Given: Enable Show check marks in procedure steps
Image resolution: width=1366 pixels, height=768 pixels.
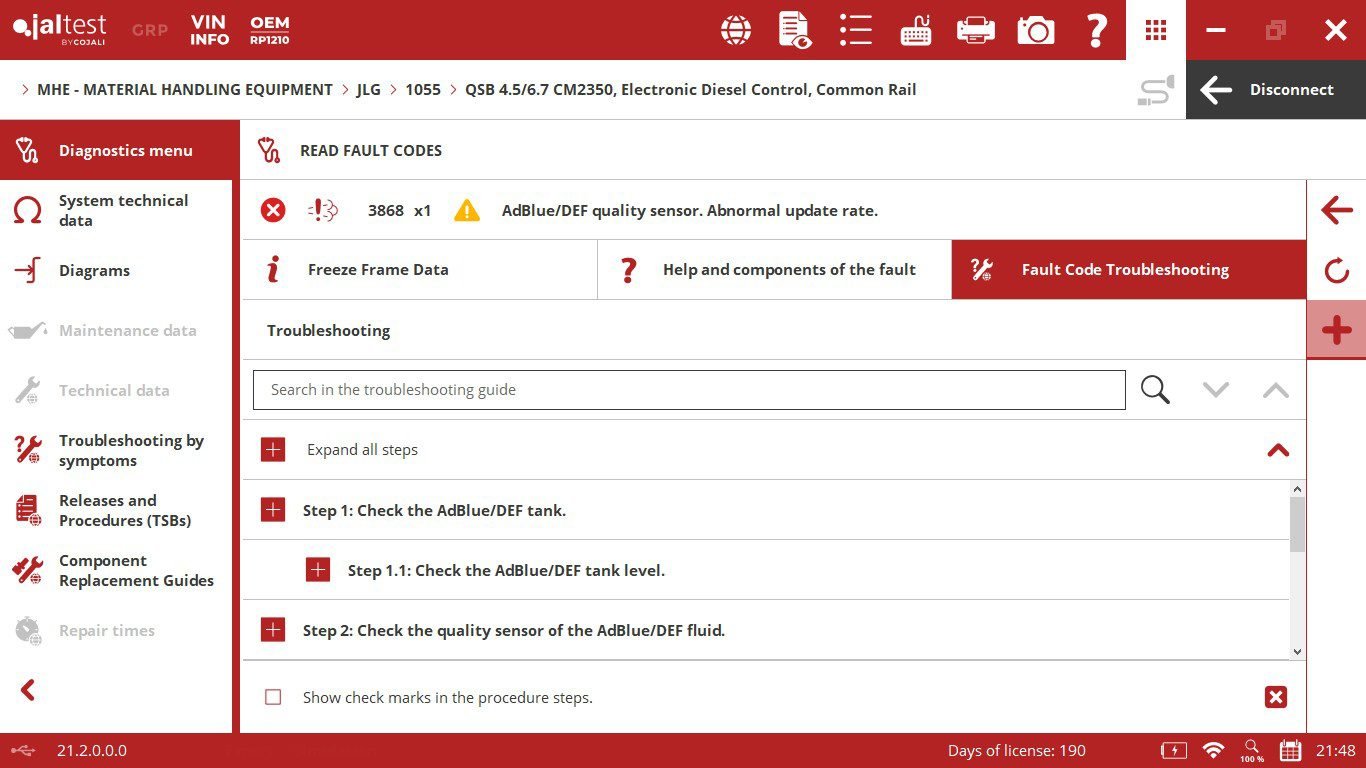Looking at the screenshot, I should pyautogui.click(x=273, y=697).
